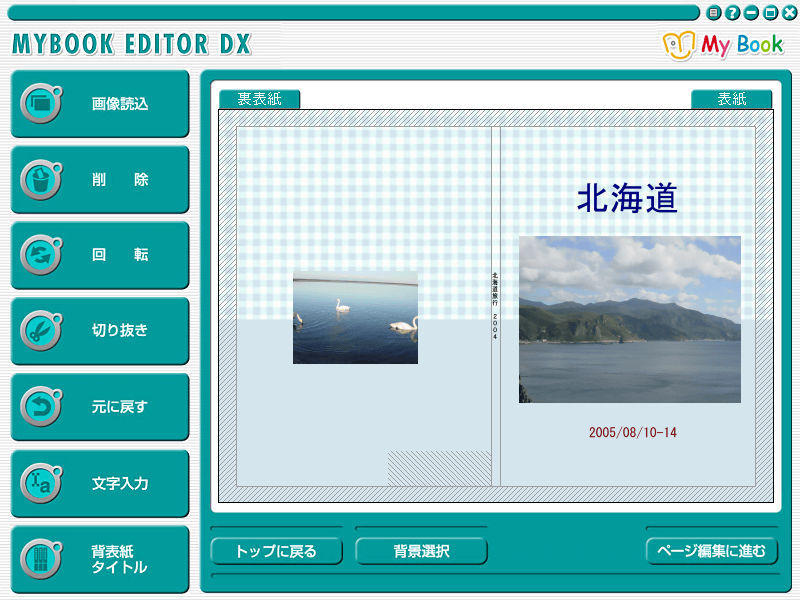This screenshot has width=800, height=600.
Task: Select the swan photo on back cover
Action: [x=355, y=317]
